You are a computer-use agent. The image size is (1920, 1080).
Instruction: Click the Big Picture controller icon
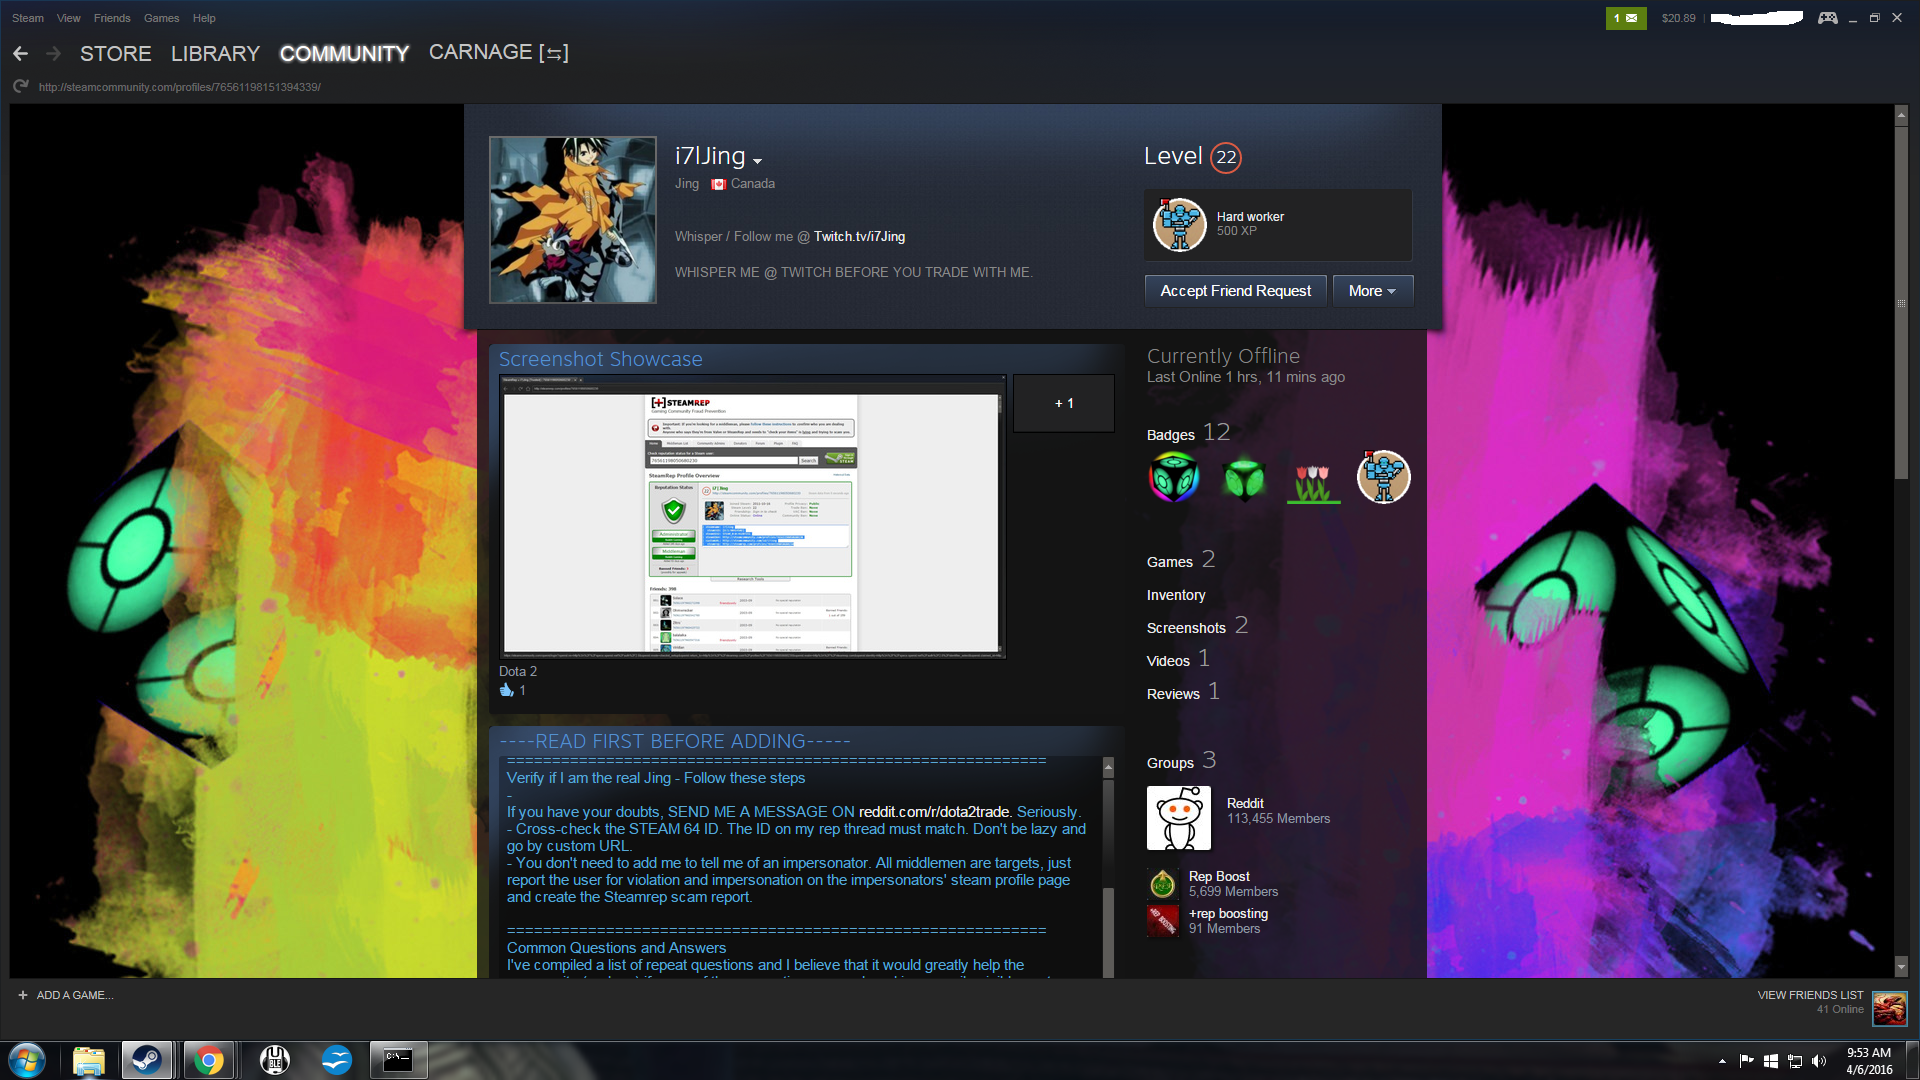tap(1827, 18)
